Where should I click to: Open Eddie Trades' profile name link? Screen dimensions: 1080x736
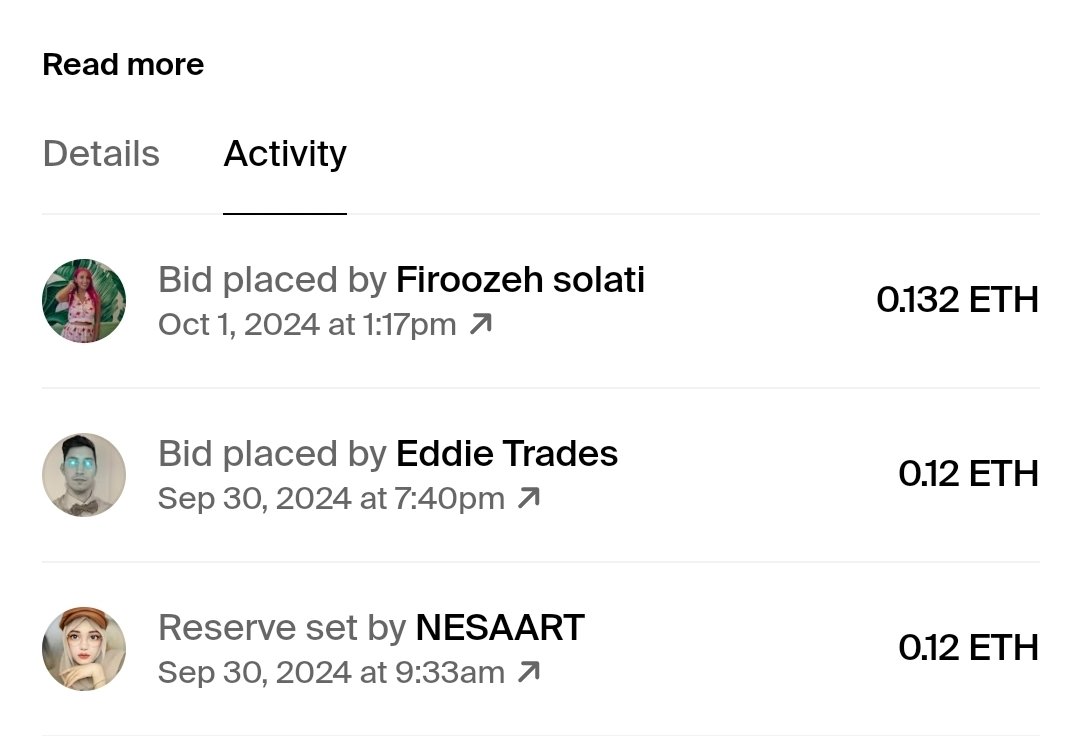507,454
